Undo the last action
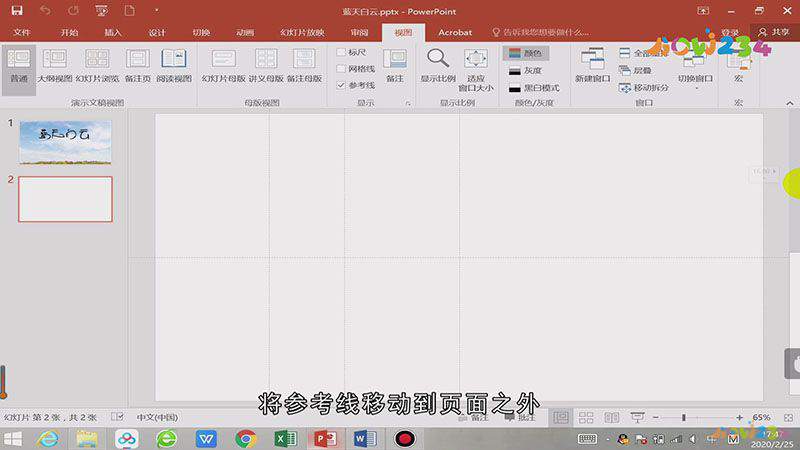This screenshot has height=450, width=800. [45, 11]
